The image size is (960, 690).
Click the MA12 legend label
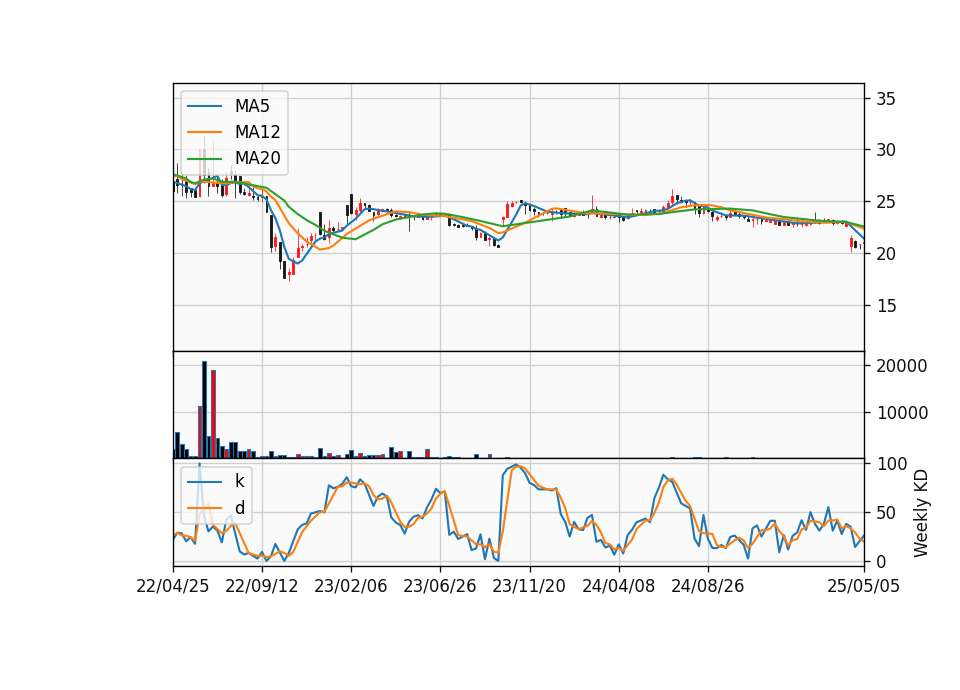(x=258, y=132)
